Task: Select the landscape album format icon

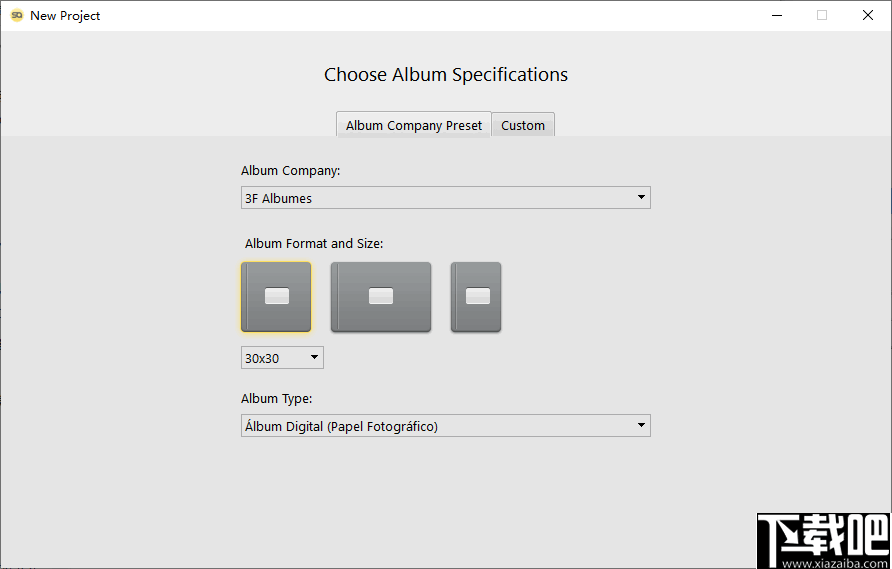Action: (x=381, y=296)
